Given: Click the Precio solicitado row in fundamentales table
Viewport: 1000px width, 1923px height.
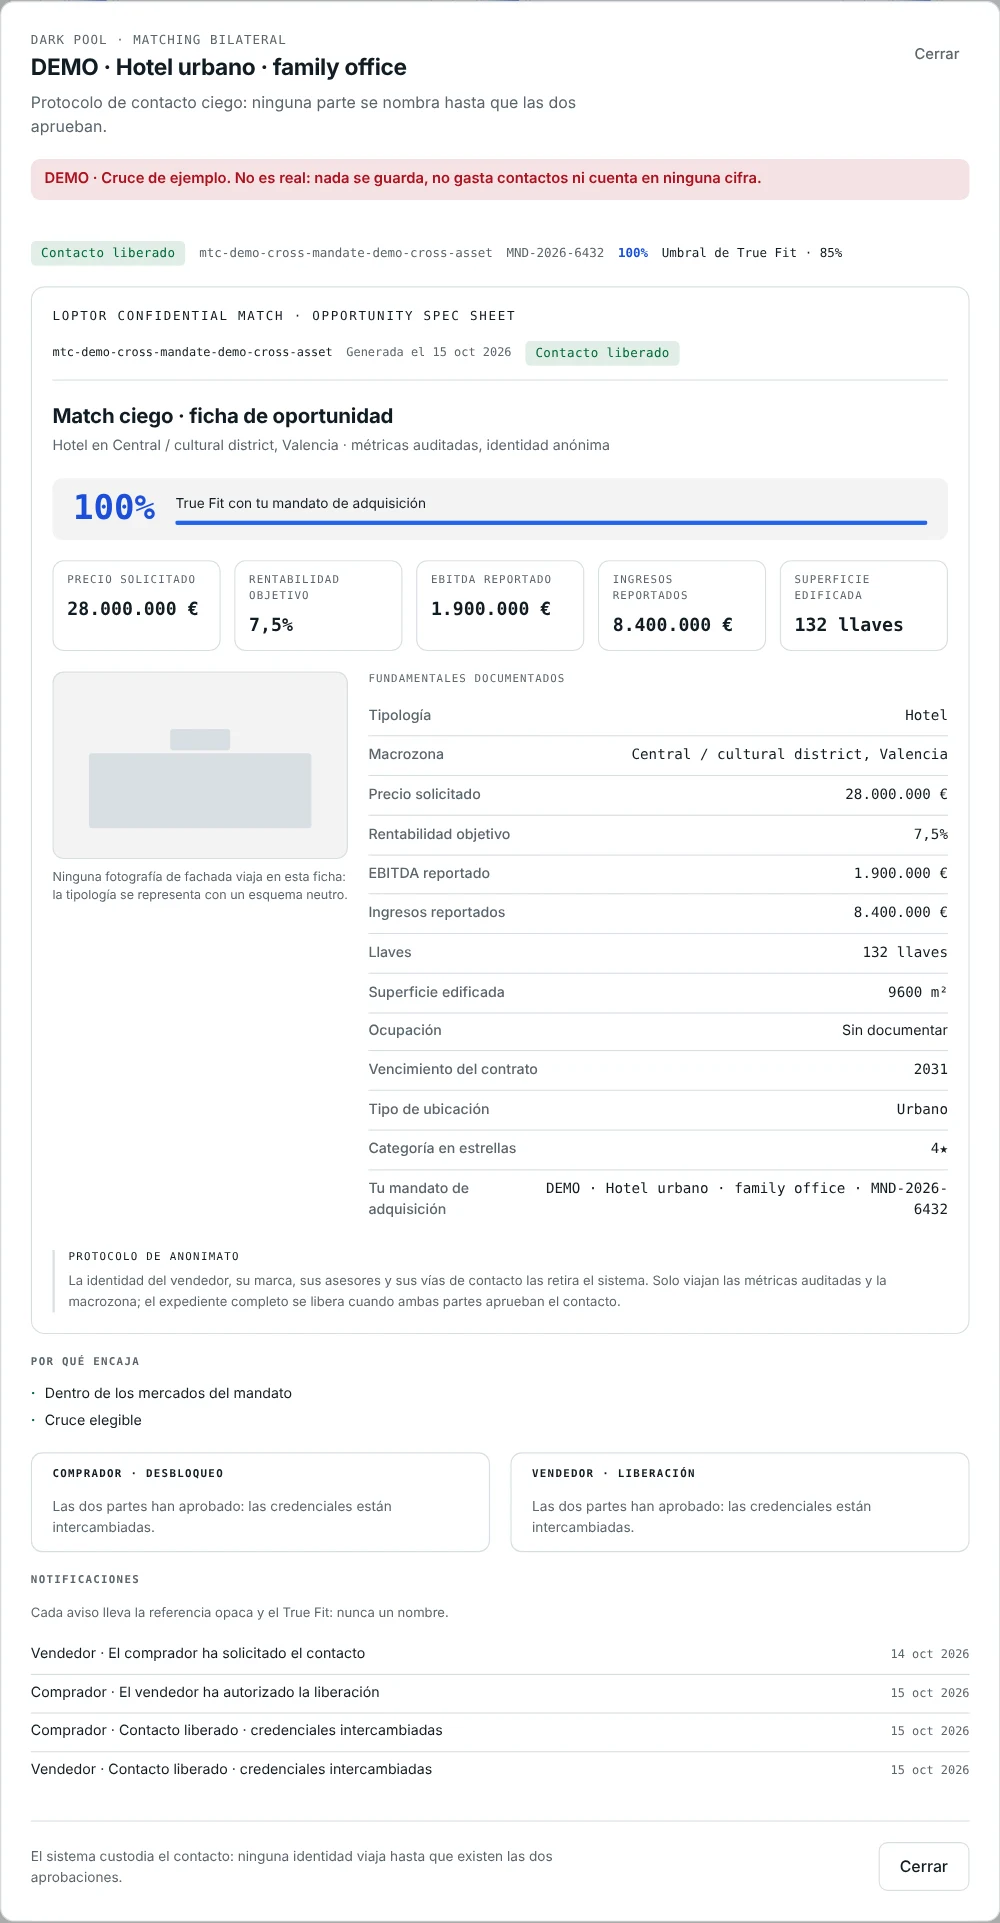Looking at the screenshot, I should tap(658, 794).
